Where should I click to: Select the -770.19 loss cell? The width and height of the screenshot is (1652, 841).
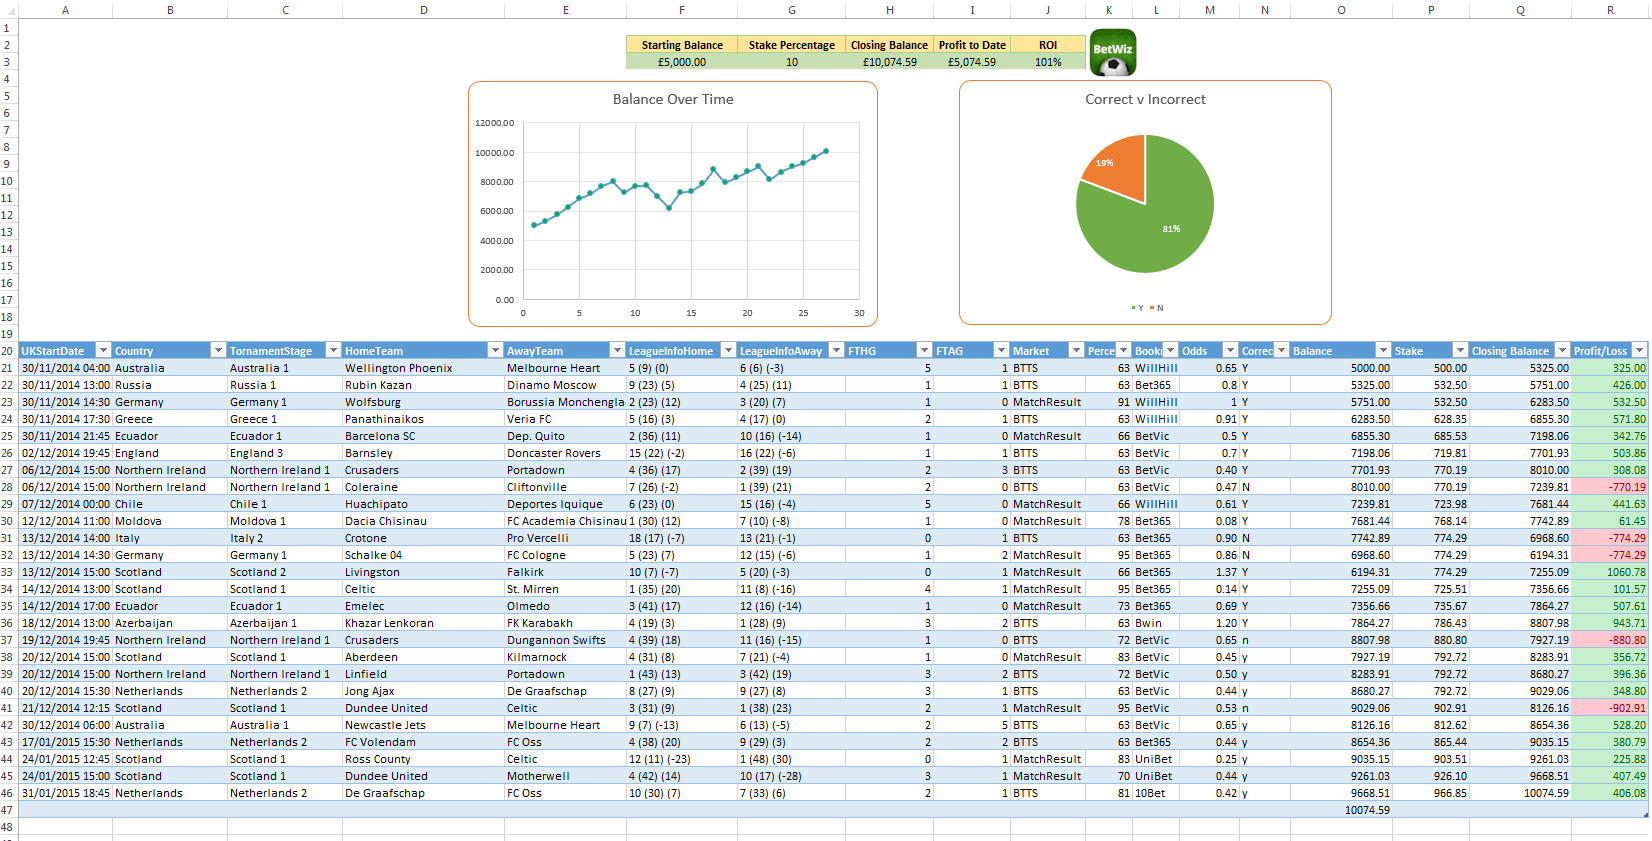pyautogui.click(x=1610, y=487)
